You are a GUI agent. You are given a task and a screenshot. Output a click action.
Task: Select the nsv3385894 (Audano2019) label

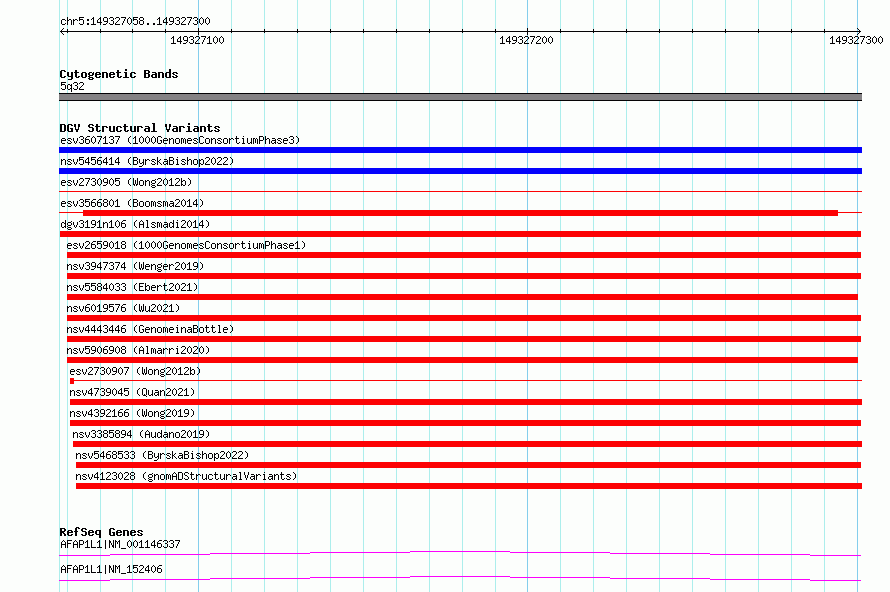tap(141, 434)
